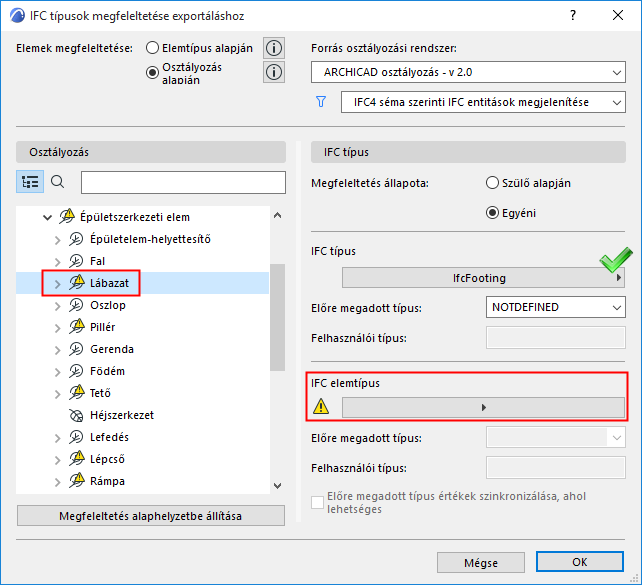Image resolution: width=642 pixels, height=585 pixels.
Task: Click the Héjszerkezet classification icon
Action: click(x=77, y=415)
